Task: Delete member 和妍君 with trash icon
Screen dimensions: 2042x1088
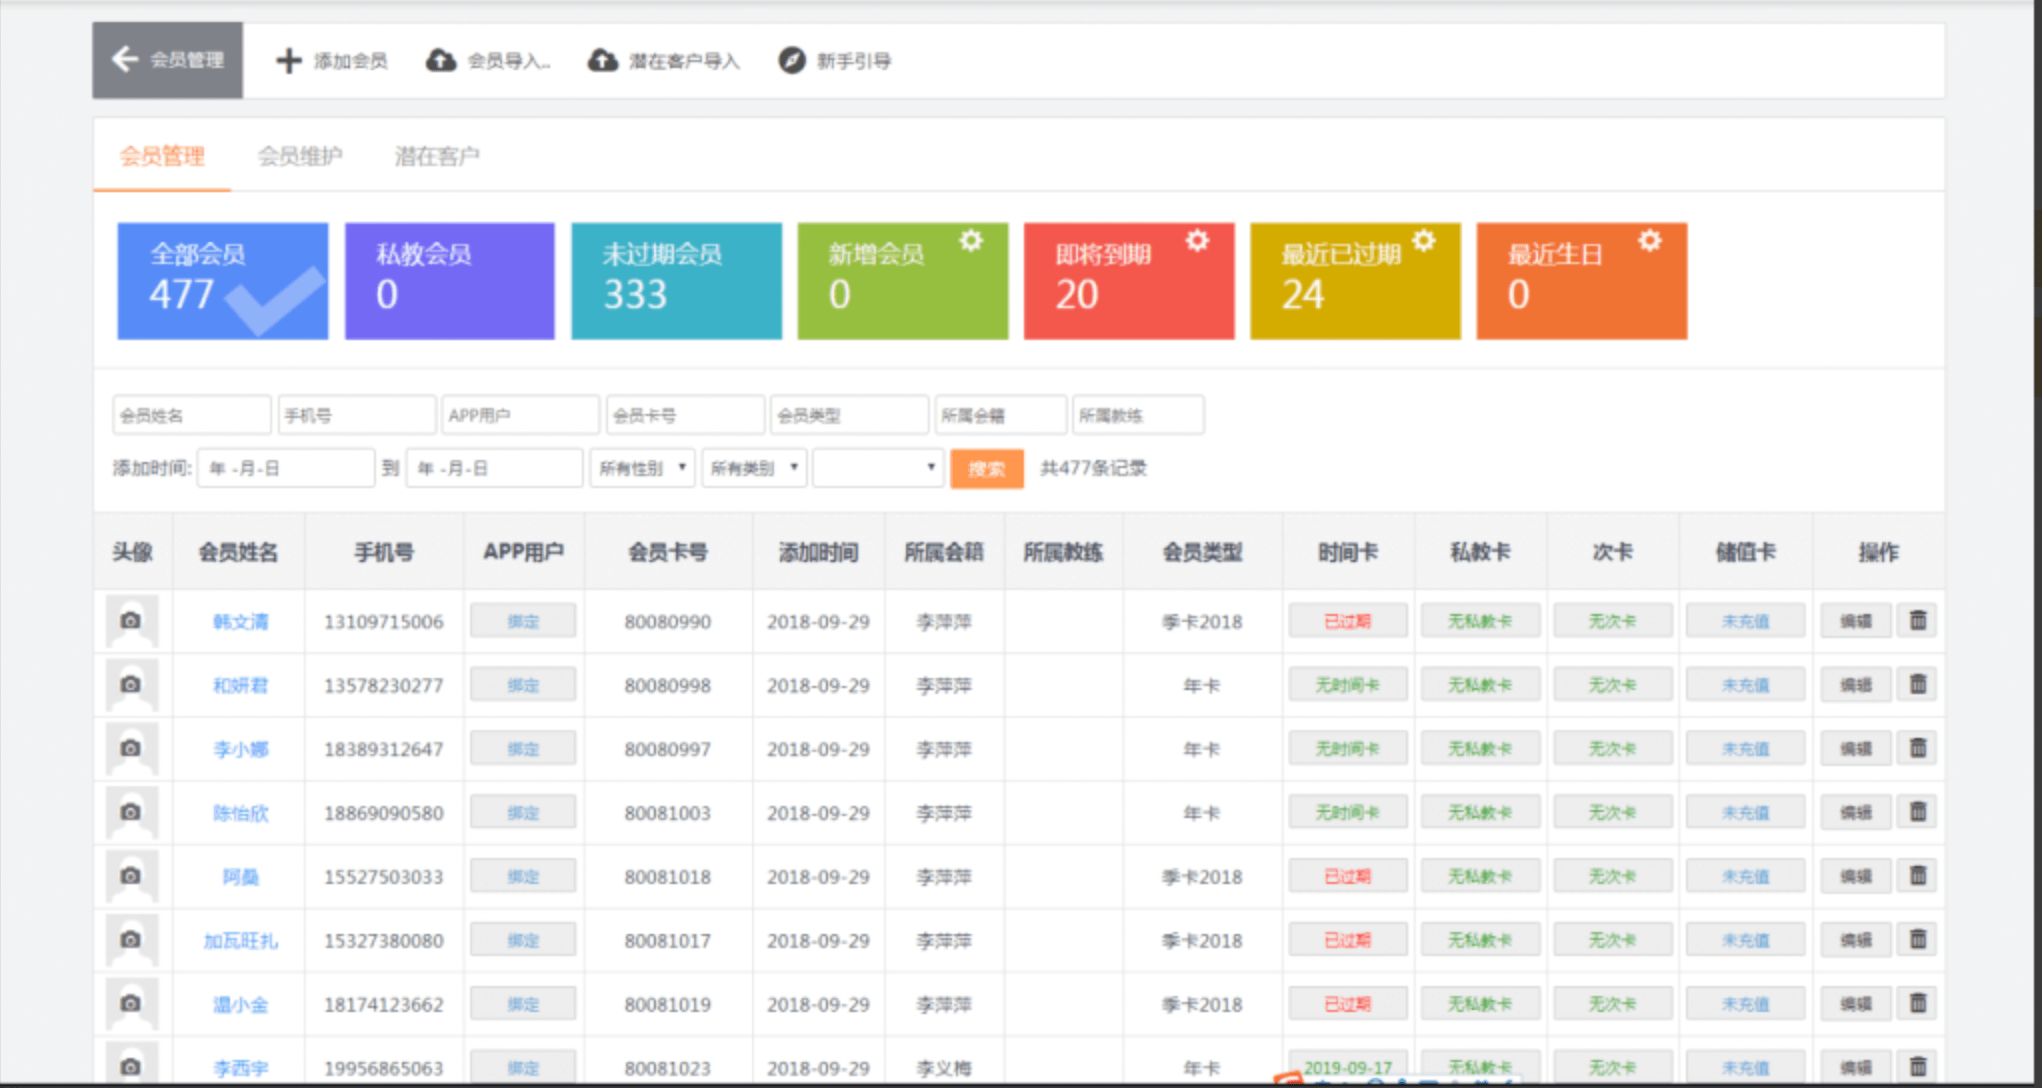Action: click(1918, 685)
